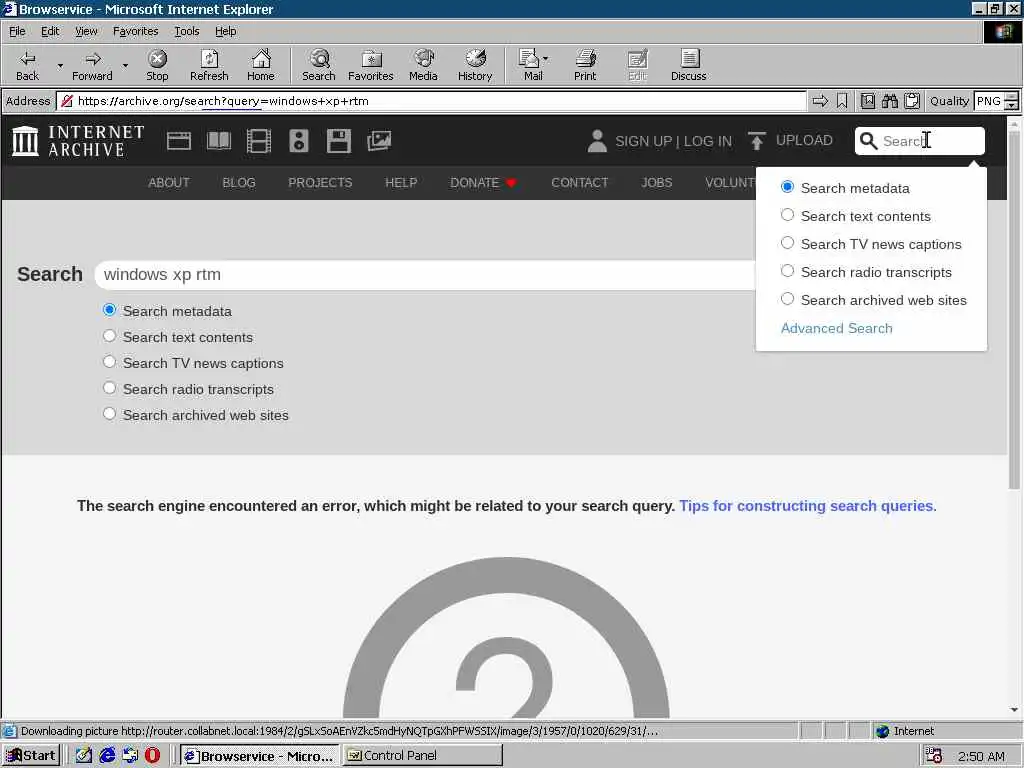This screenshot has width=1024, height=768.
Task: Open the Video filmstrip icon
Action: tap(259, 140)
